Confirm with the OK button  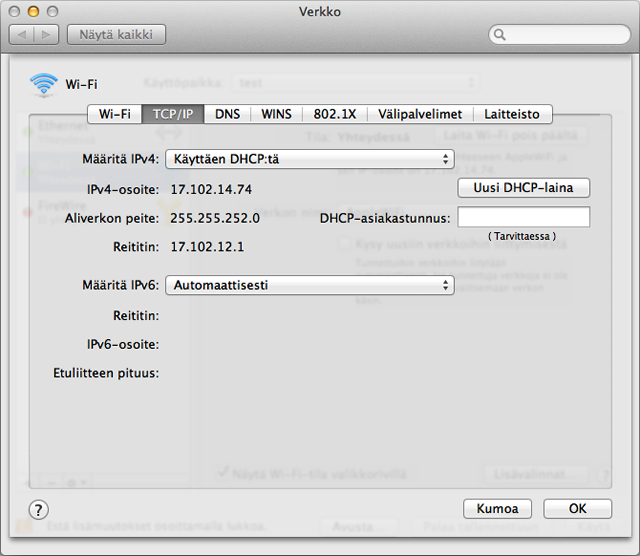[x=578, y=509]
